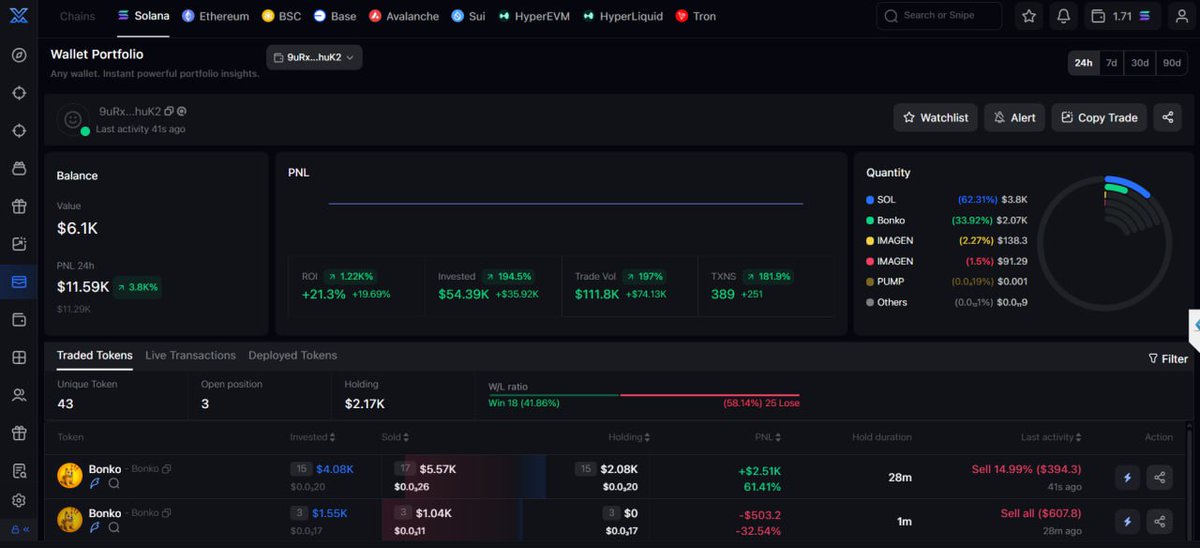Open the grid layout icon in sidebar

pos(19,357)
